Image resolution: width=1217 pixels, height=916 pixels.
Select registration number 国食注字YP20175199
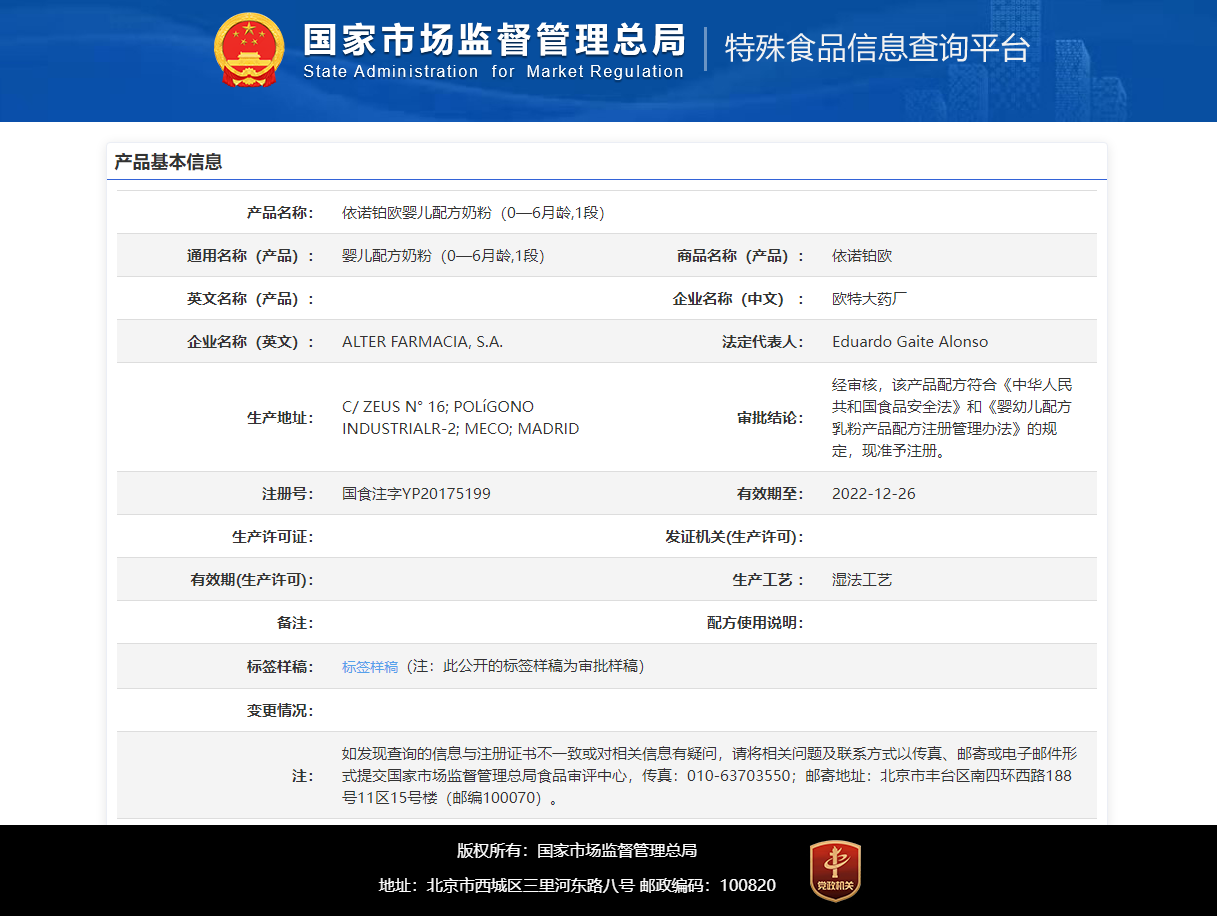click(x=416, y=494)
